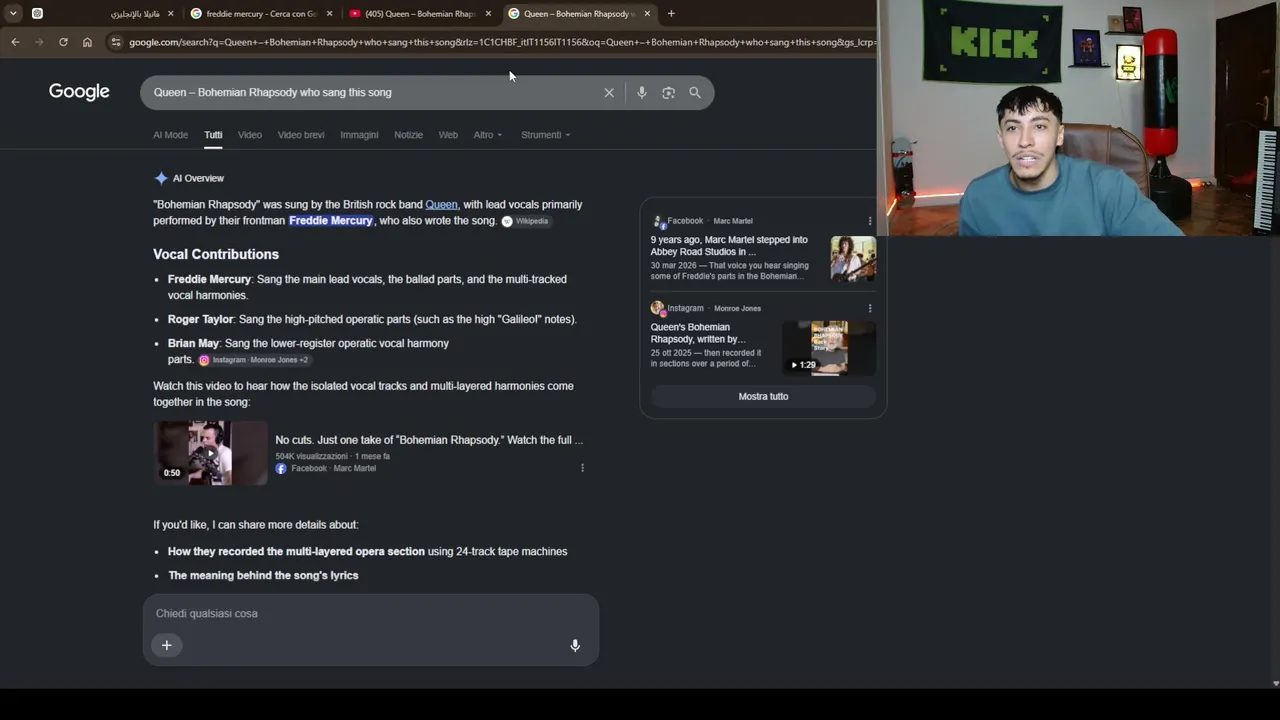Click 'The meaning behind the song's lyrics'
The height and width of the screenshot is (720, 1280).
click(x=263, y=576)
